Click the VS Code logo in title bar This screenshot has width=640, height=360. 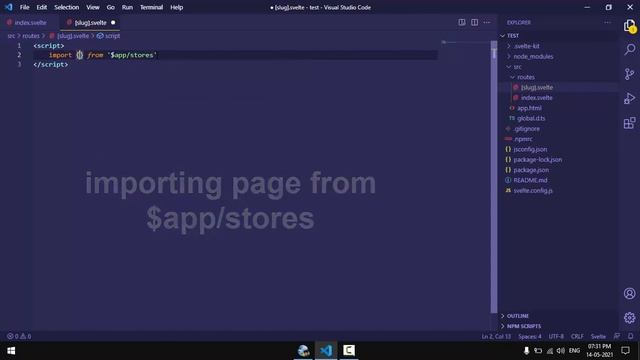[9, 7]
